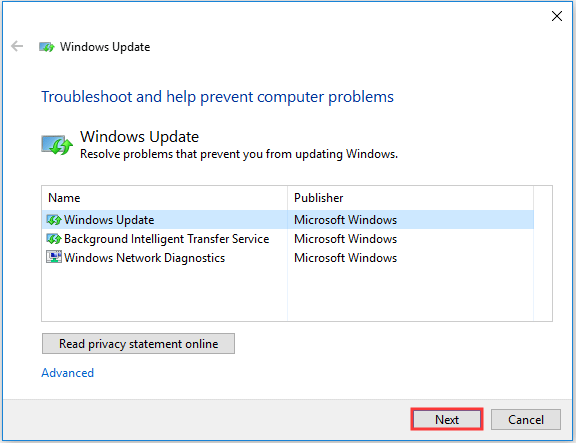Click the Windows Network Diagnostics icon

pyautogui.click(x=54, y=257)
